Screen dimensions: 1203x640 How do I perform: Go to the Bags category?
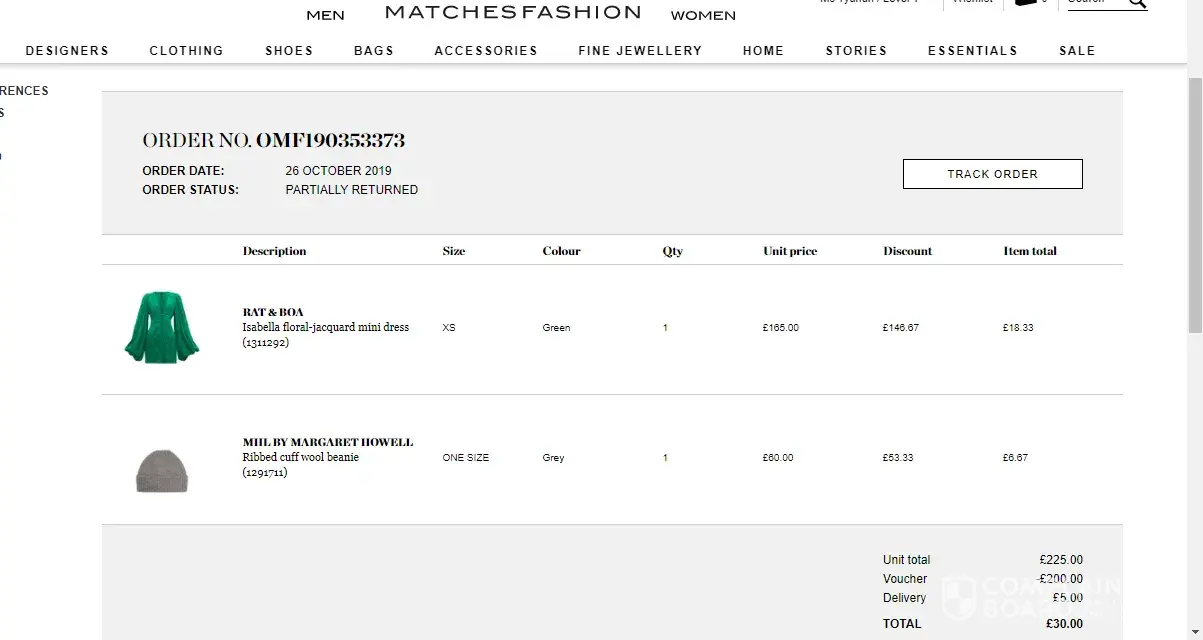pyautogui.click(x=373, y=51)
